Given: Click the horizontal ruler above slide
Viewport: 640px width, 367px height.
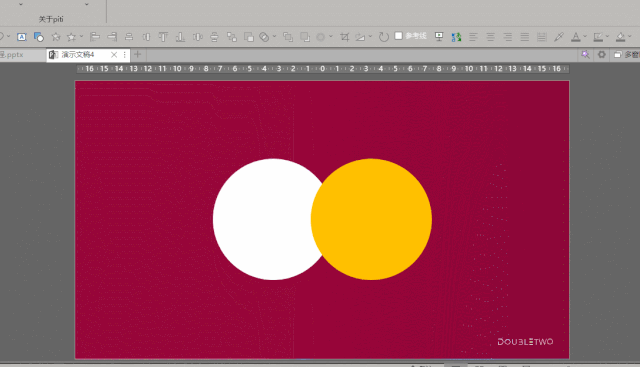Looking at the screenshot, I should click(322, 69).
